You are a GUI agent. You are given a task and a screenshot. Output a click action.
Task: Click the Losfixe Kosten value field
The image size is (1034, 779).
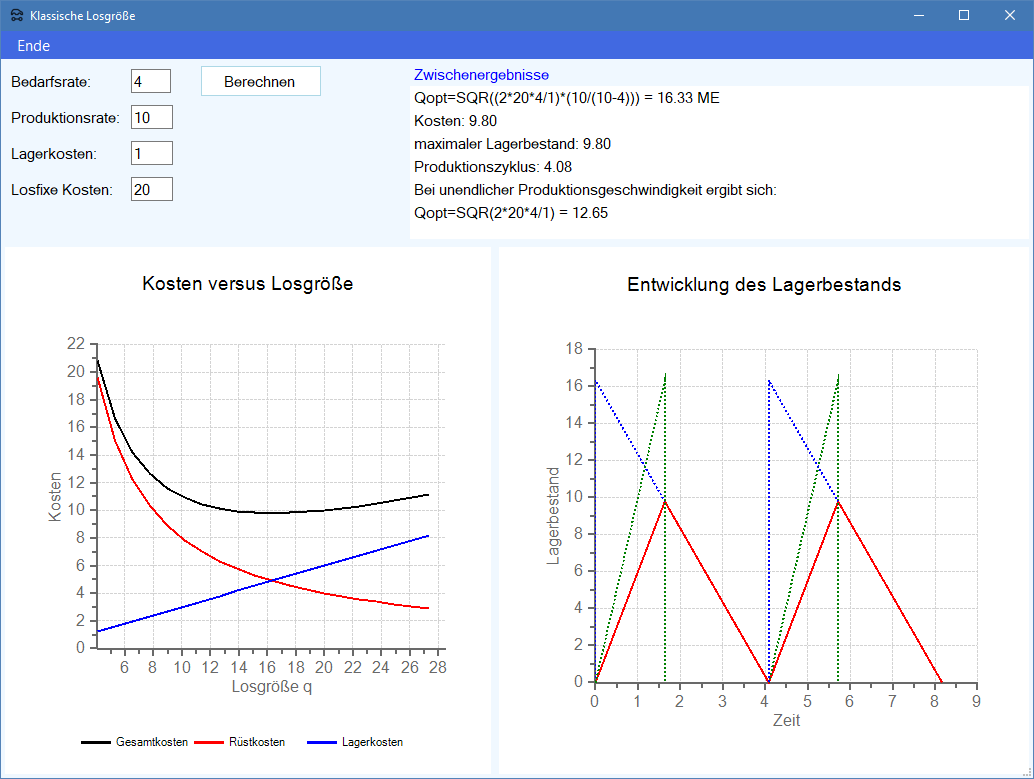pos(151,189)
